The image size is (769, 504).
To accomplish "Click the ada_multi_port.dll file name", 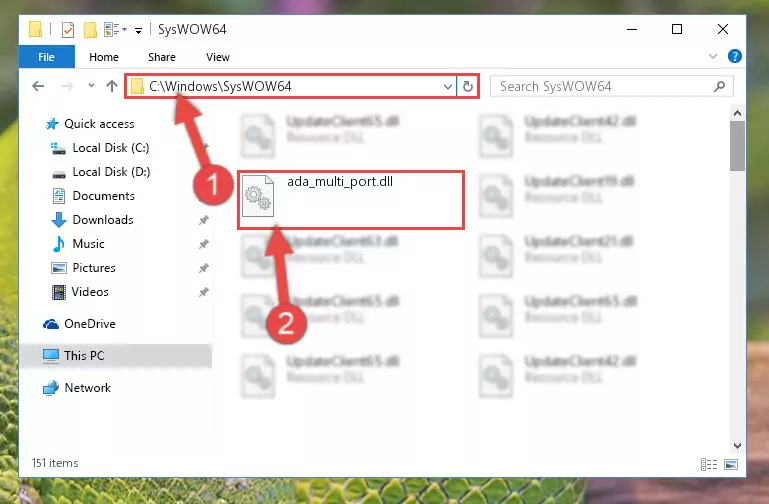I will [340, 181].
